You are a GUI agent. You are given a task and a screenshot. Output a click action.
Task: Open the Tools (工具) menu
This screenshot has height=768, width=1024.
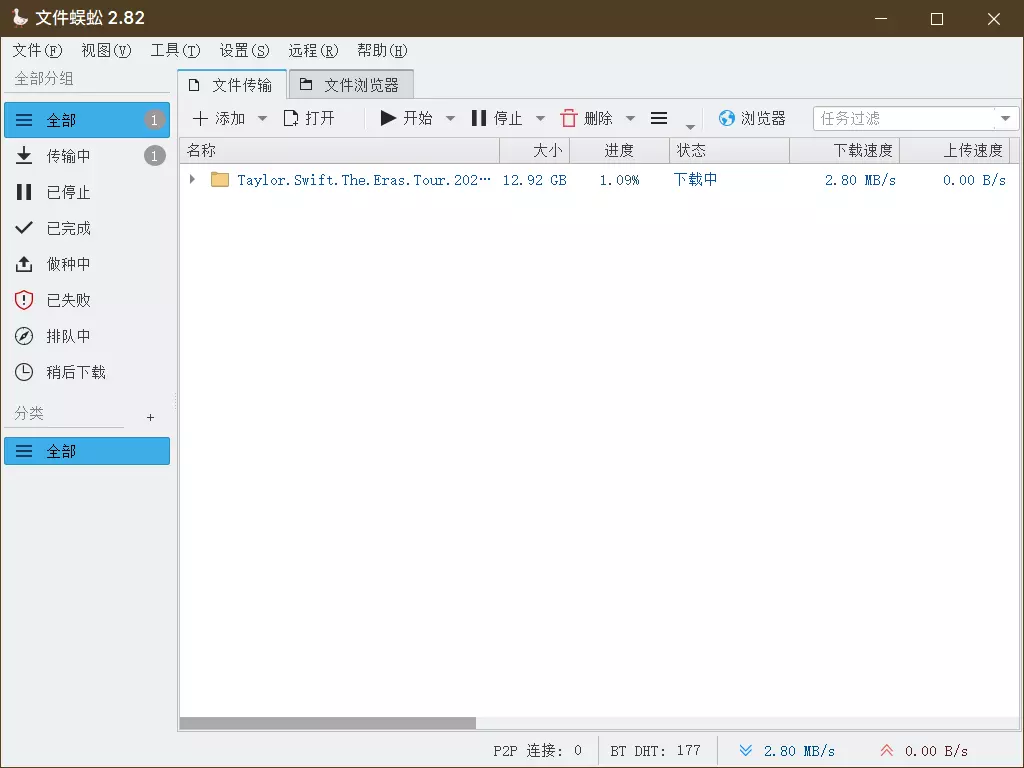click(x=175, y=50)
